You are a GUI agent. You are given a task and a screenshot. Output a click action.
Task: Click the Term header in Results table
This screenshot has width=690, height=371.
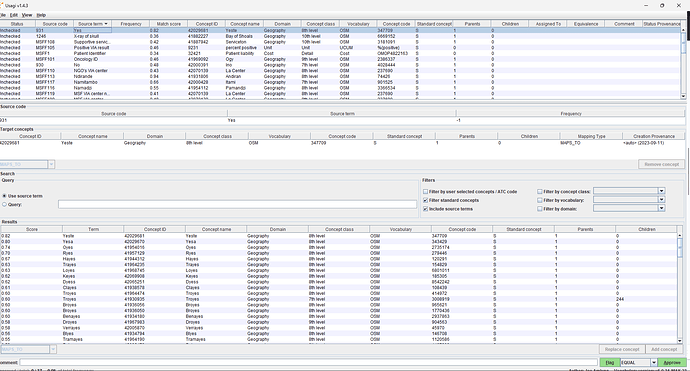pyautogui.click(x=93, y=229)
